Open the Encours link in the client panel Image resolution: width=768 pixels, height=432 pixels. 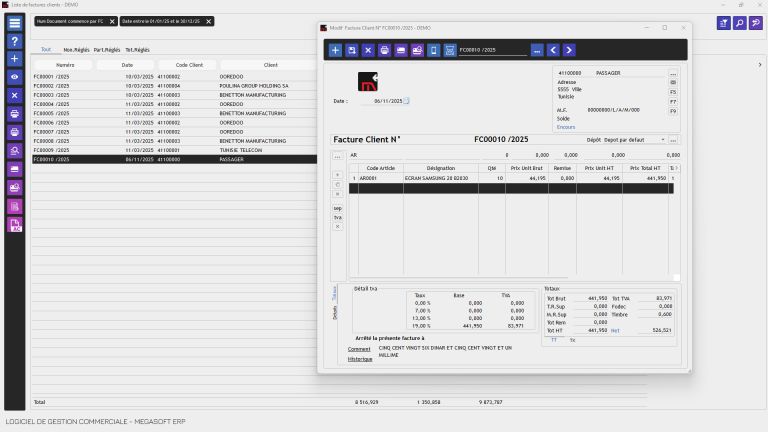(x=566, y=127)
